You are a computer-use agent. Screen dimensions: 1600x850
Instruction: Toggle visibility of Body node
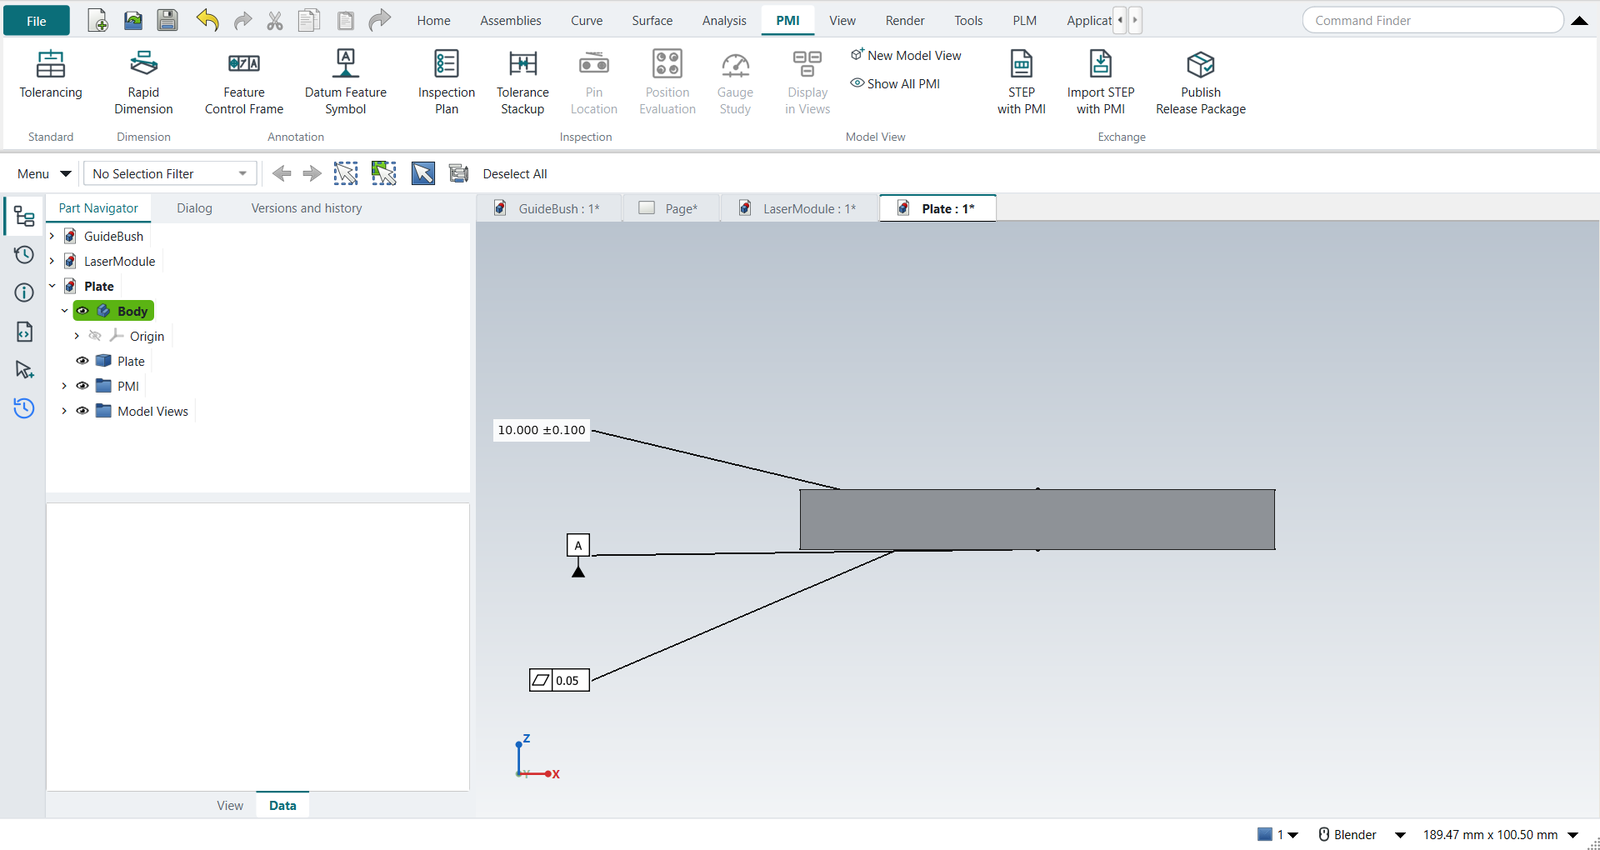(83, 311)
